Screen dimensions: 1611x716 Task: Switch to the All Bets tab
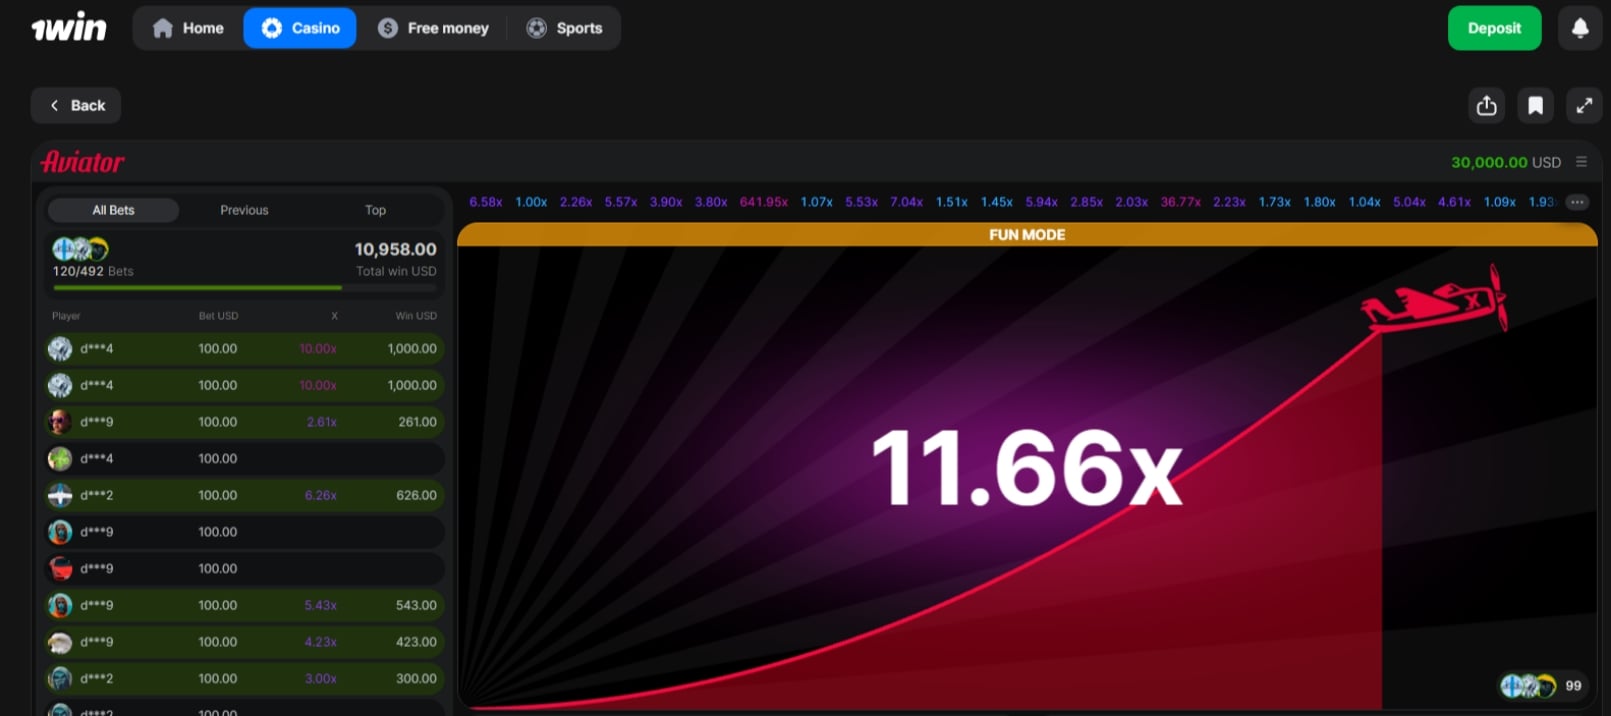tap(113, 210)
